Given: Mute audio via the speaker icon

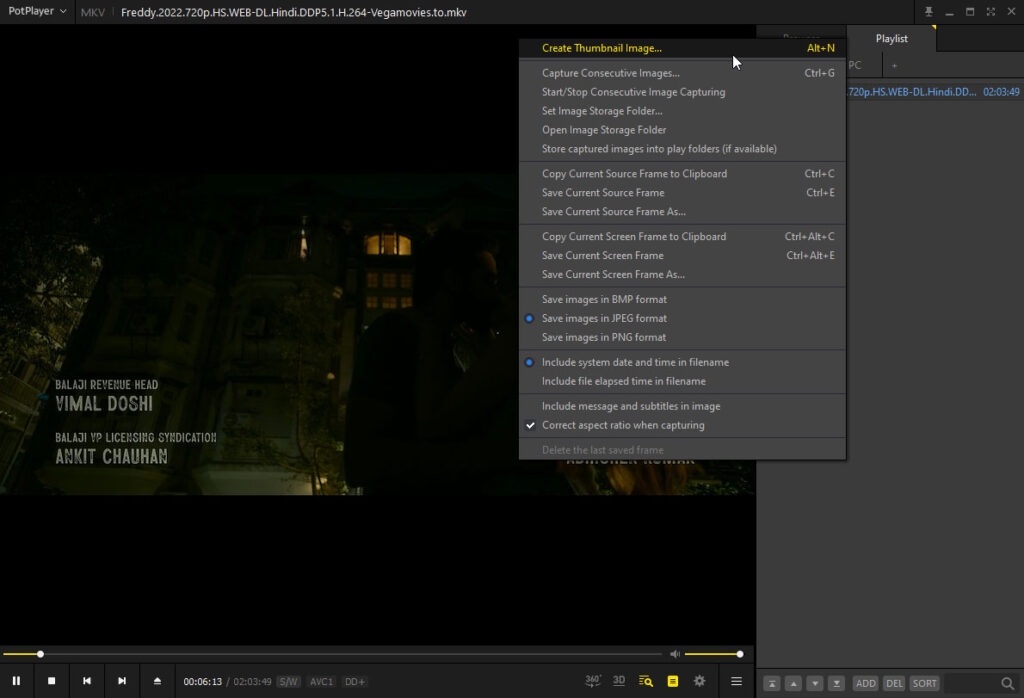Looking at the screenshot, I should (675, 654).
